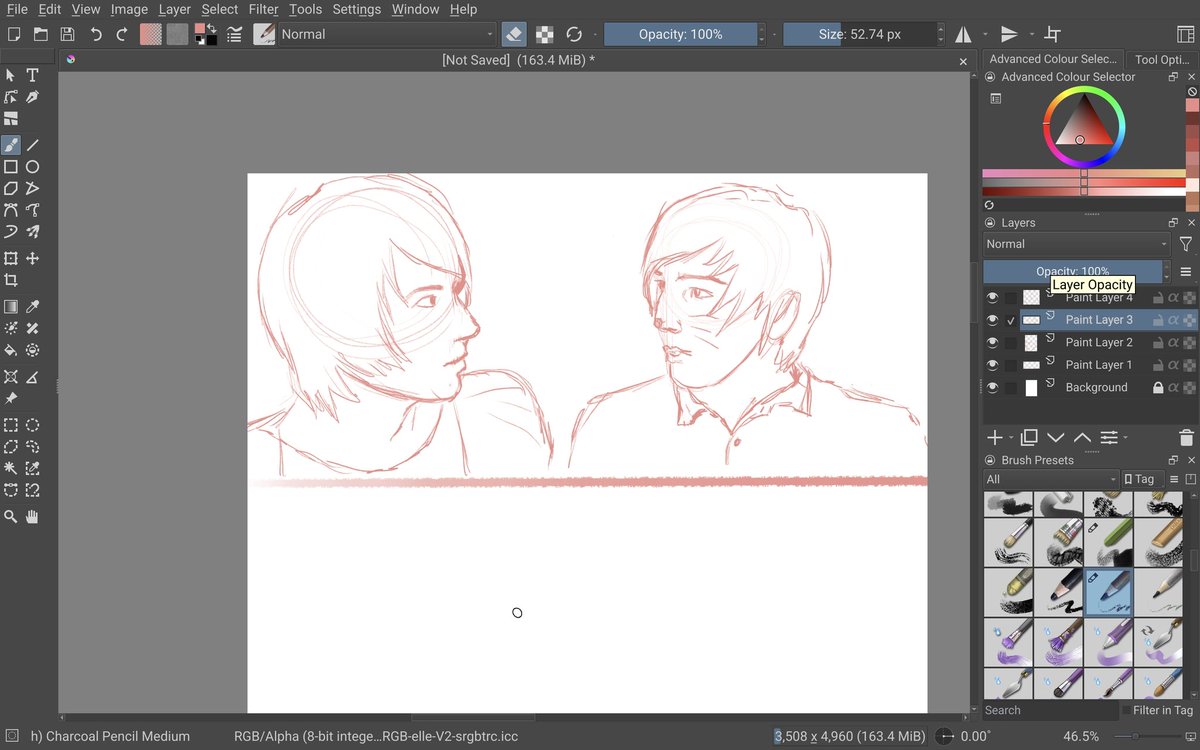Expand horizontal mirror options arrow
Image resolution: width=1200 pixels, height=750 pixels.
coord(985,34)
